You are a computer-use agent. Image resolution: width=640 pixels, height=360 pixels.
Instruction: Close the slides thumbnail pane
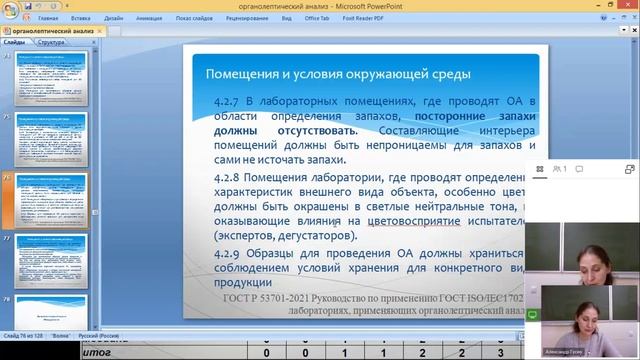pos(94,42)
